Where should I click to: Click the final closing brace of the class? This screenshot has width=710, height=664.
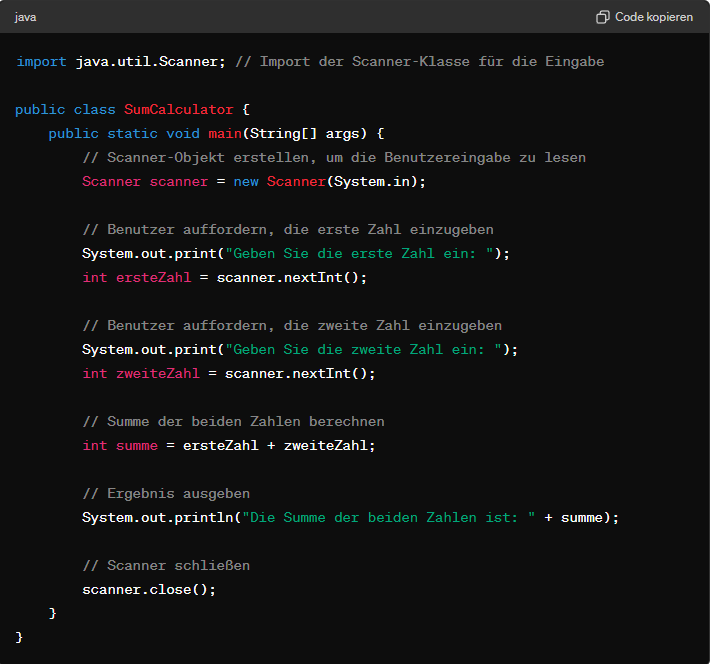coord(20,637)
